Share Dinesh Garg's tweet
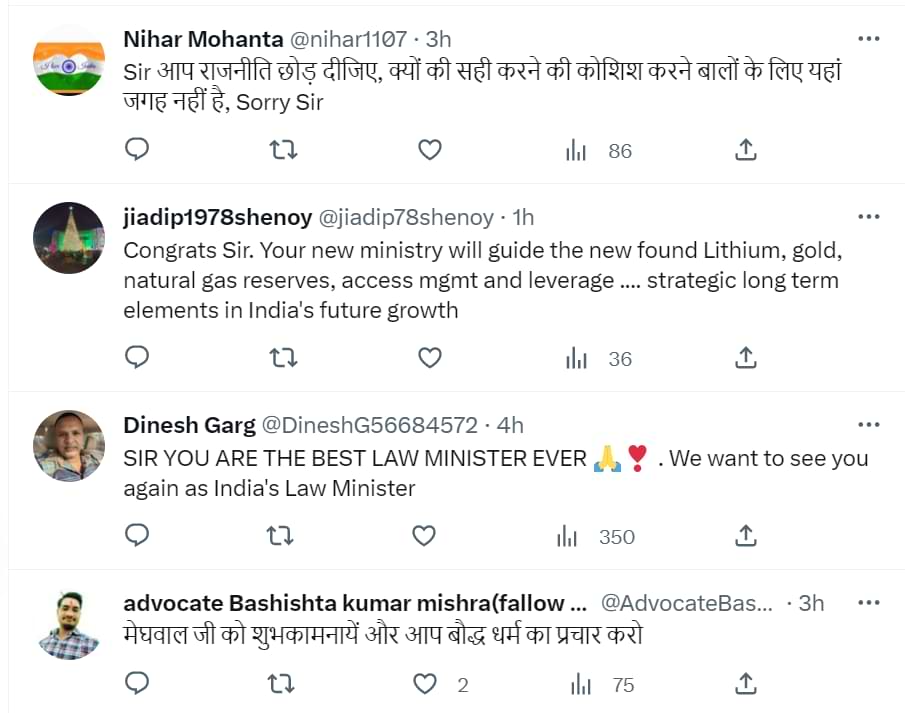The width and height of the screenshot is (905, 713). tap(745, 536)
